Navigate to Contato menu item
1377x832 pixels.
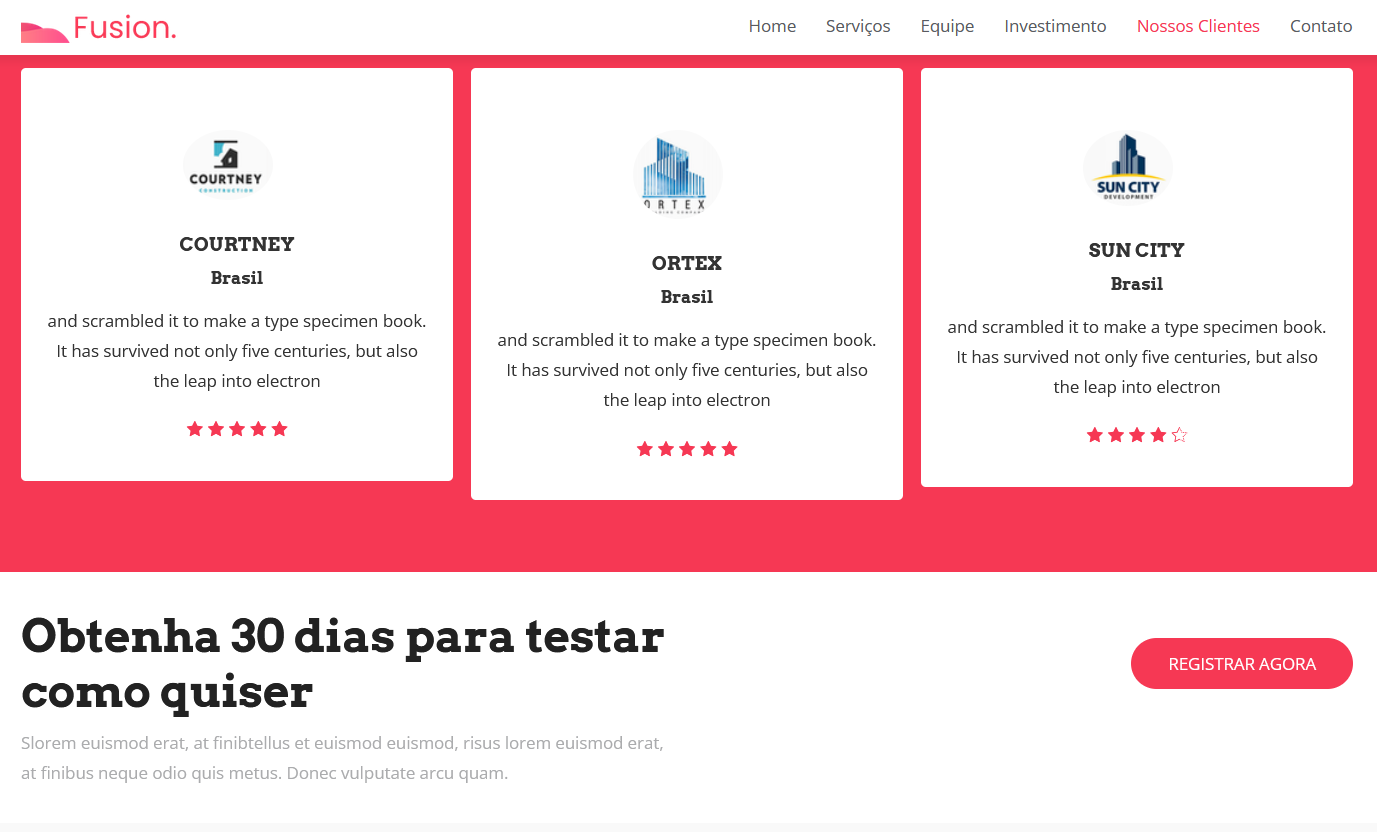click(1321, 26)
